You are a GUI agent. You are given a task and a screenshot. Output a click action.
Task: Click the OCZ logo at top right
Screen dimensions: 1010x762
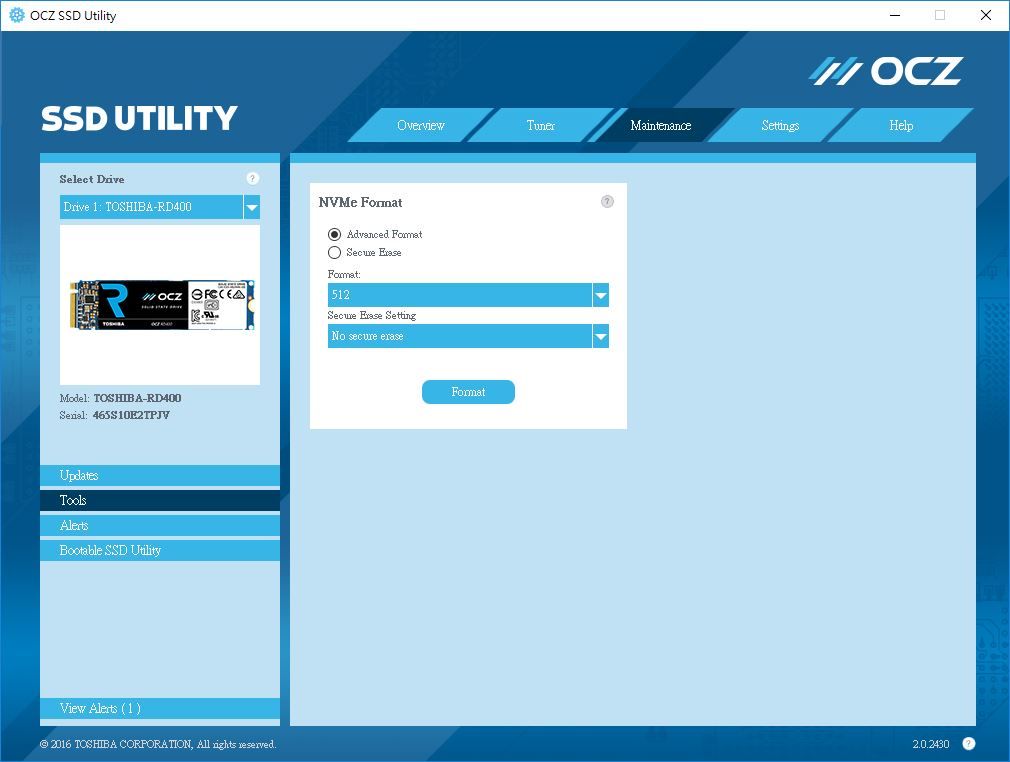[x=886, y=71]
